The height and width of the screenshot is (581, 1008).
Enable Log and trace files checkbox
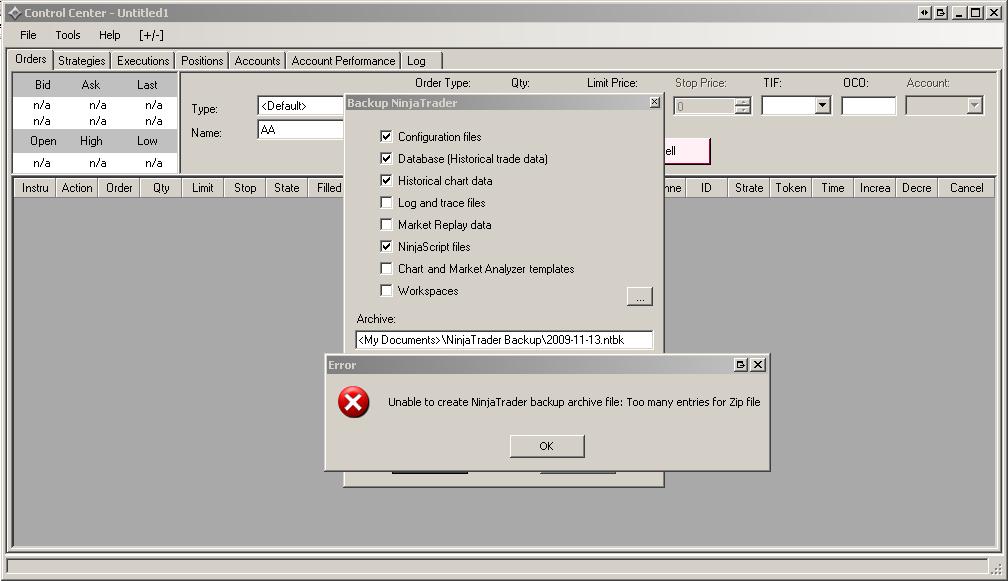click(x=386, y=202)
